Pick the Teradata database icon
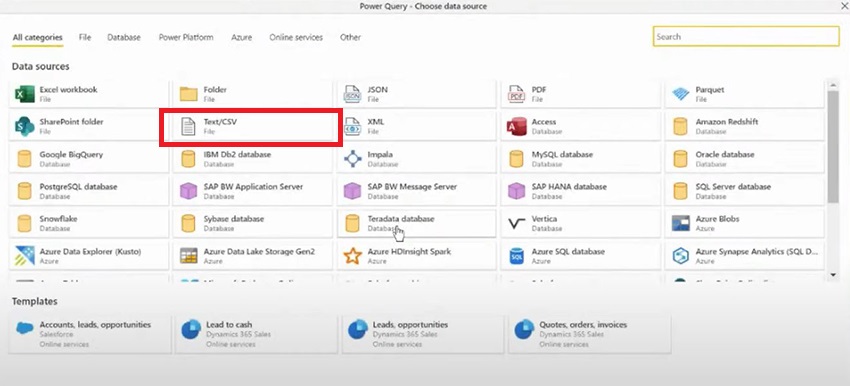850x386 pixels. click(x=352, y=223)
